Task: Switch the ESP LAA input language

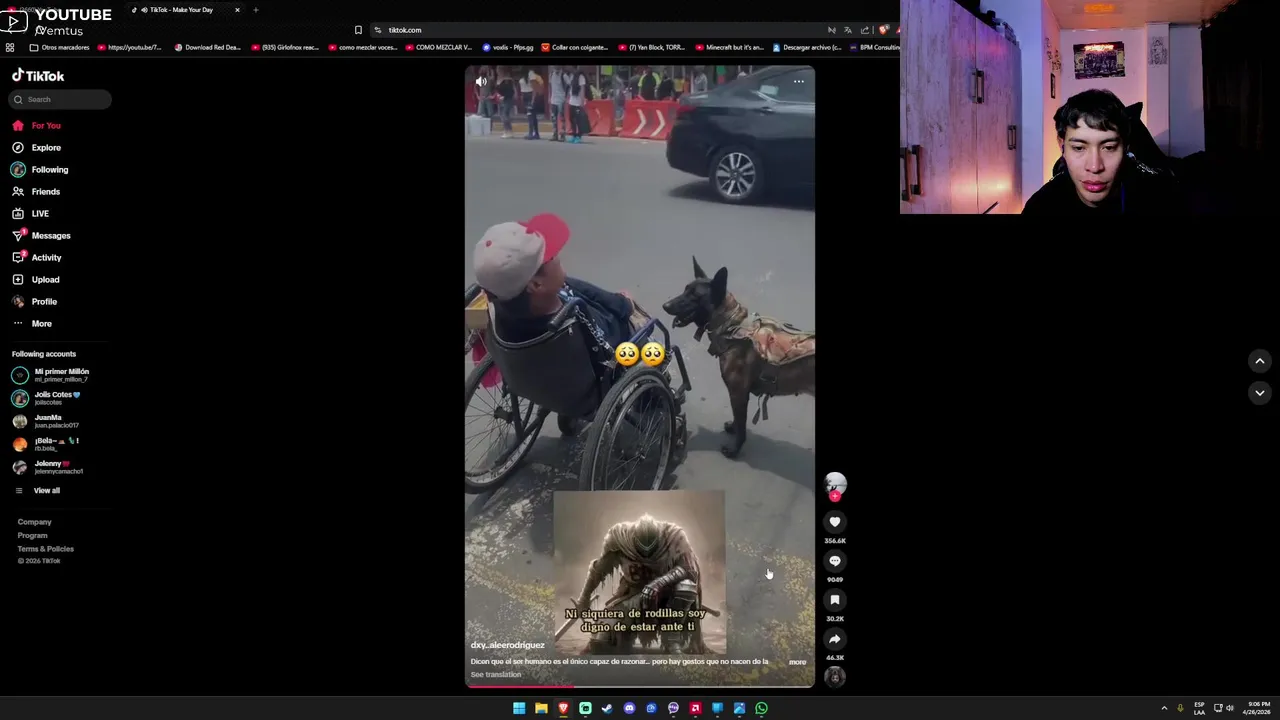Action: coord(1199,708)
